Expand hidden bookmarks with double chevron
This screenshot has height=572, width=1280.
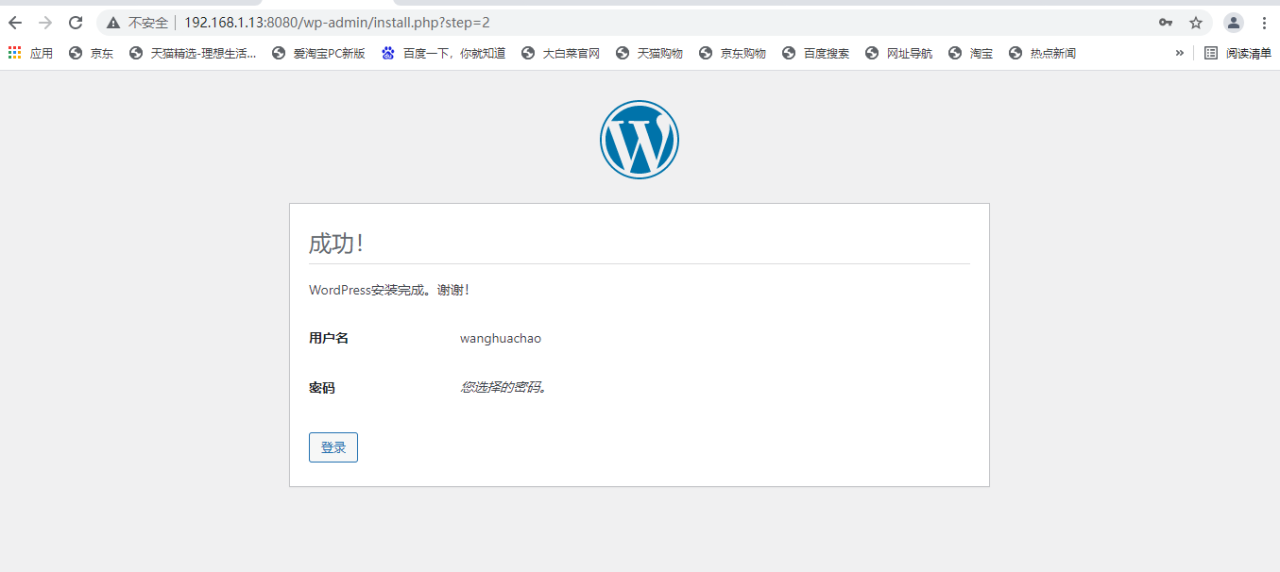click(1179, 53)
